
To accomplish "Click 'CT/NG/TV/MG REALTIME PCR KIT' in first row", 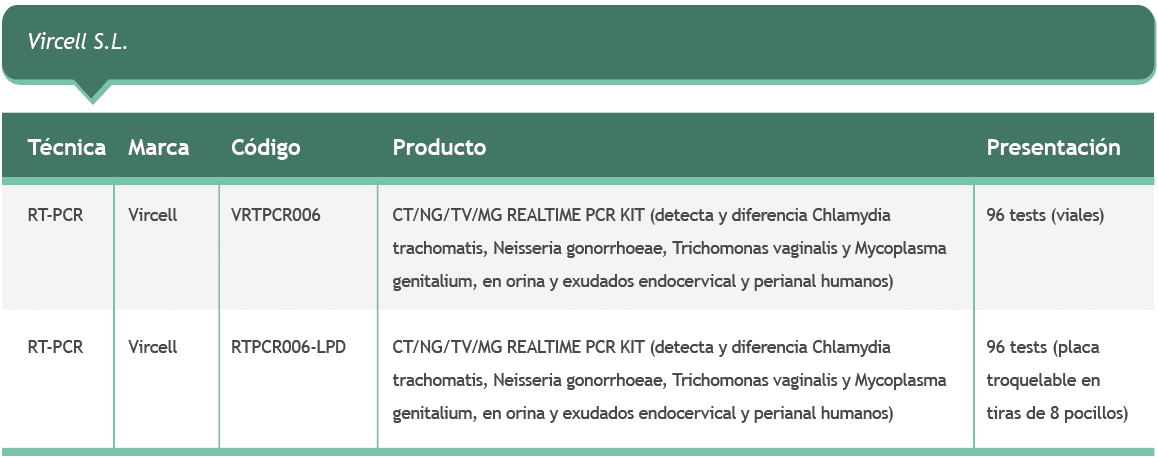I will [518, 215].
